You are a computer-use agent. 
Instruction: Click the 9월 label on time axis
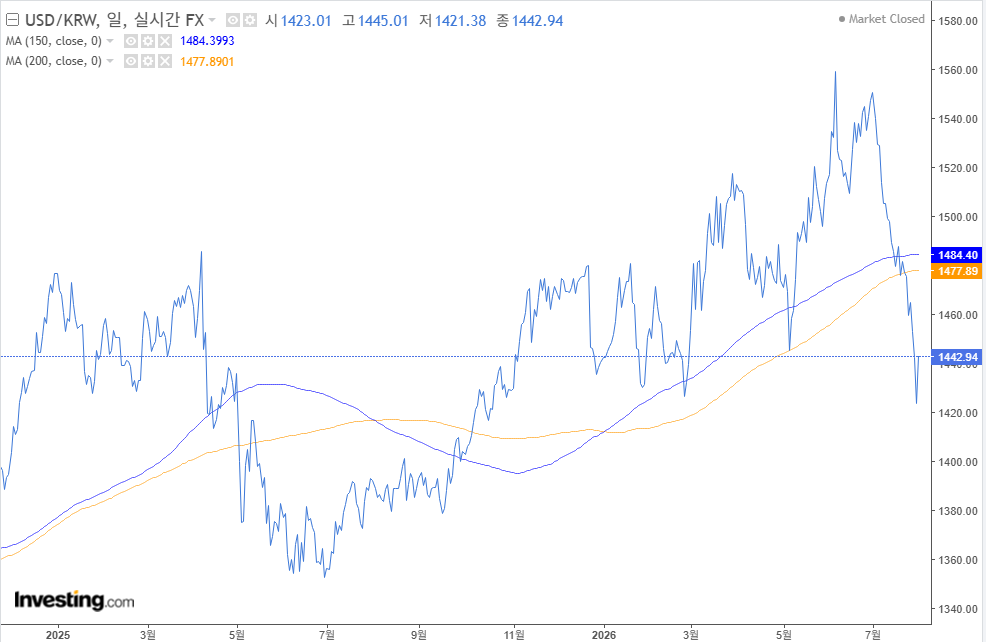(x=419, y=635)
